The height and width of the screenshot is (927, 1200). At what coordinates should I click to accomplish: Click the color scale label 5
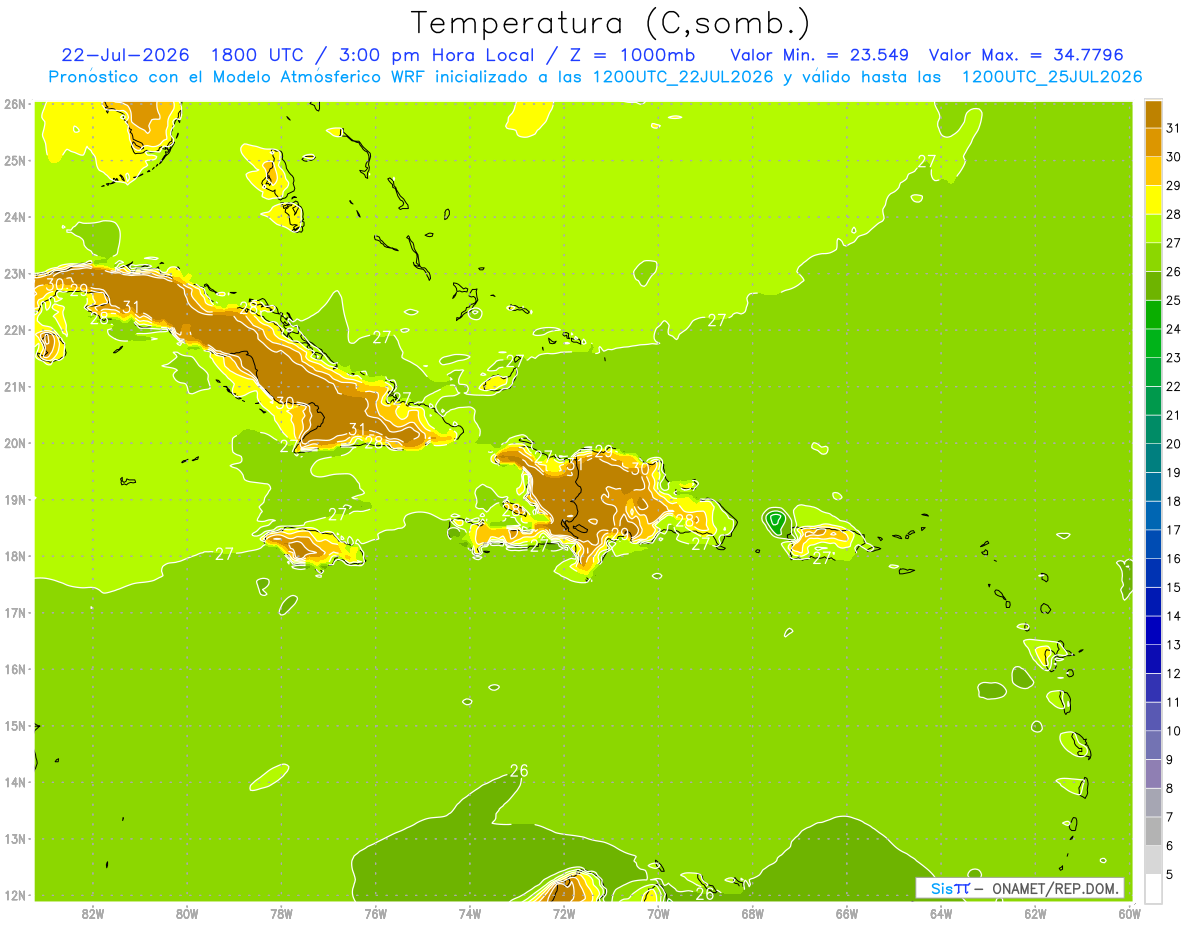click(1171, 874)
